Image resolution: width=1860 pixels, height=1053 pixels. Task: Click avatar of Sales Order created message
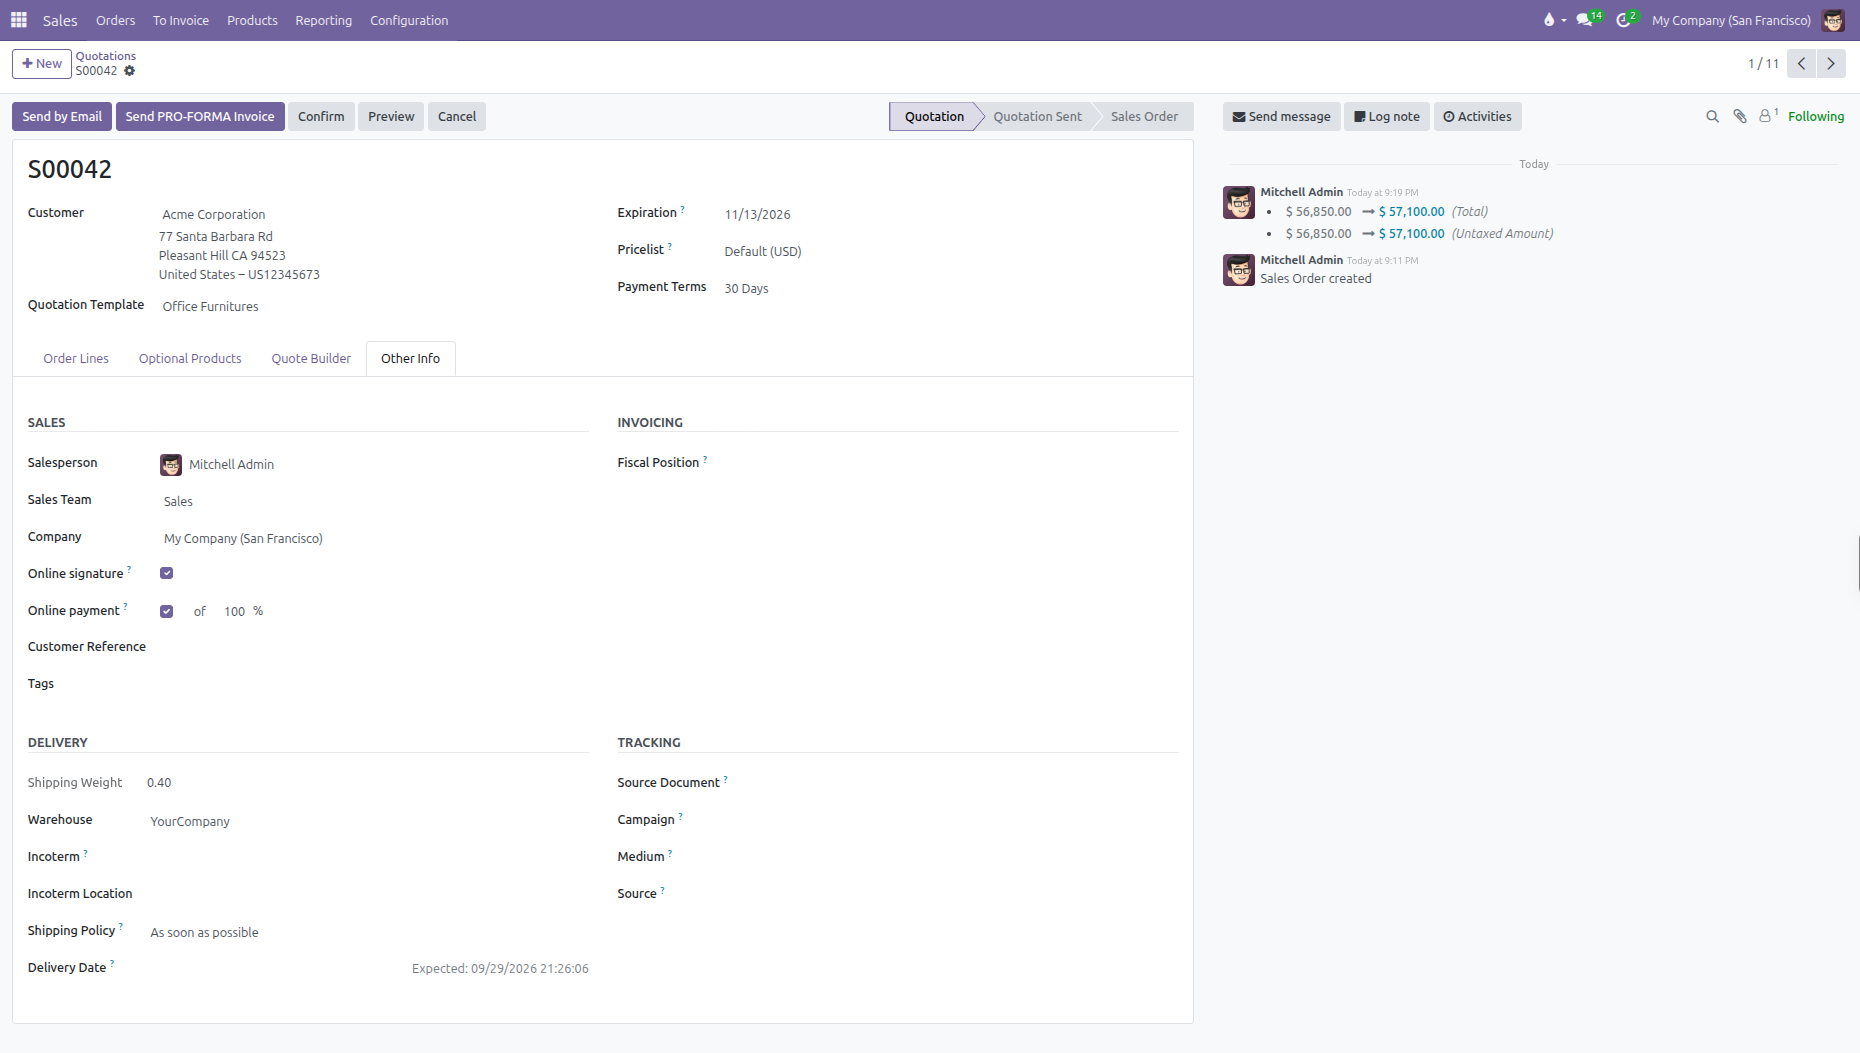(1239, 270)
